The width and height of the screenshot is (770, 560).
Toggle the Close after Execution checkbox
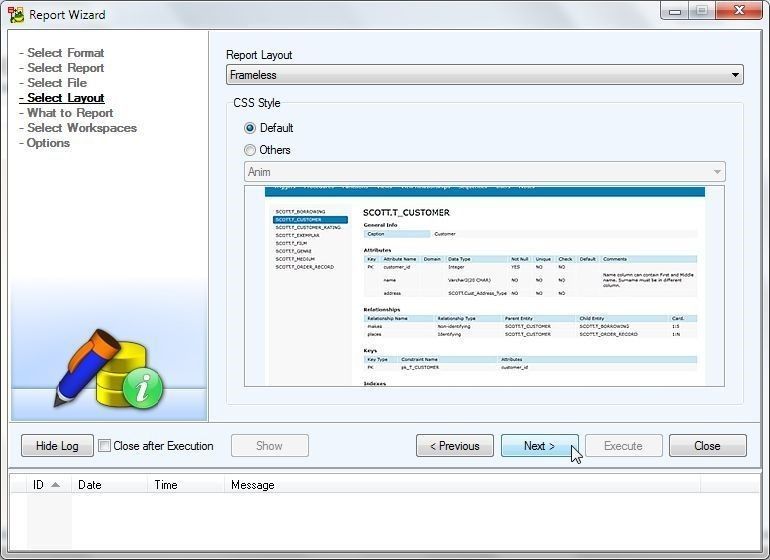pyautogui.click(x=104, y=446)
